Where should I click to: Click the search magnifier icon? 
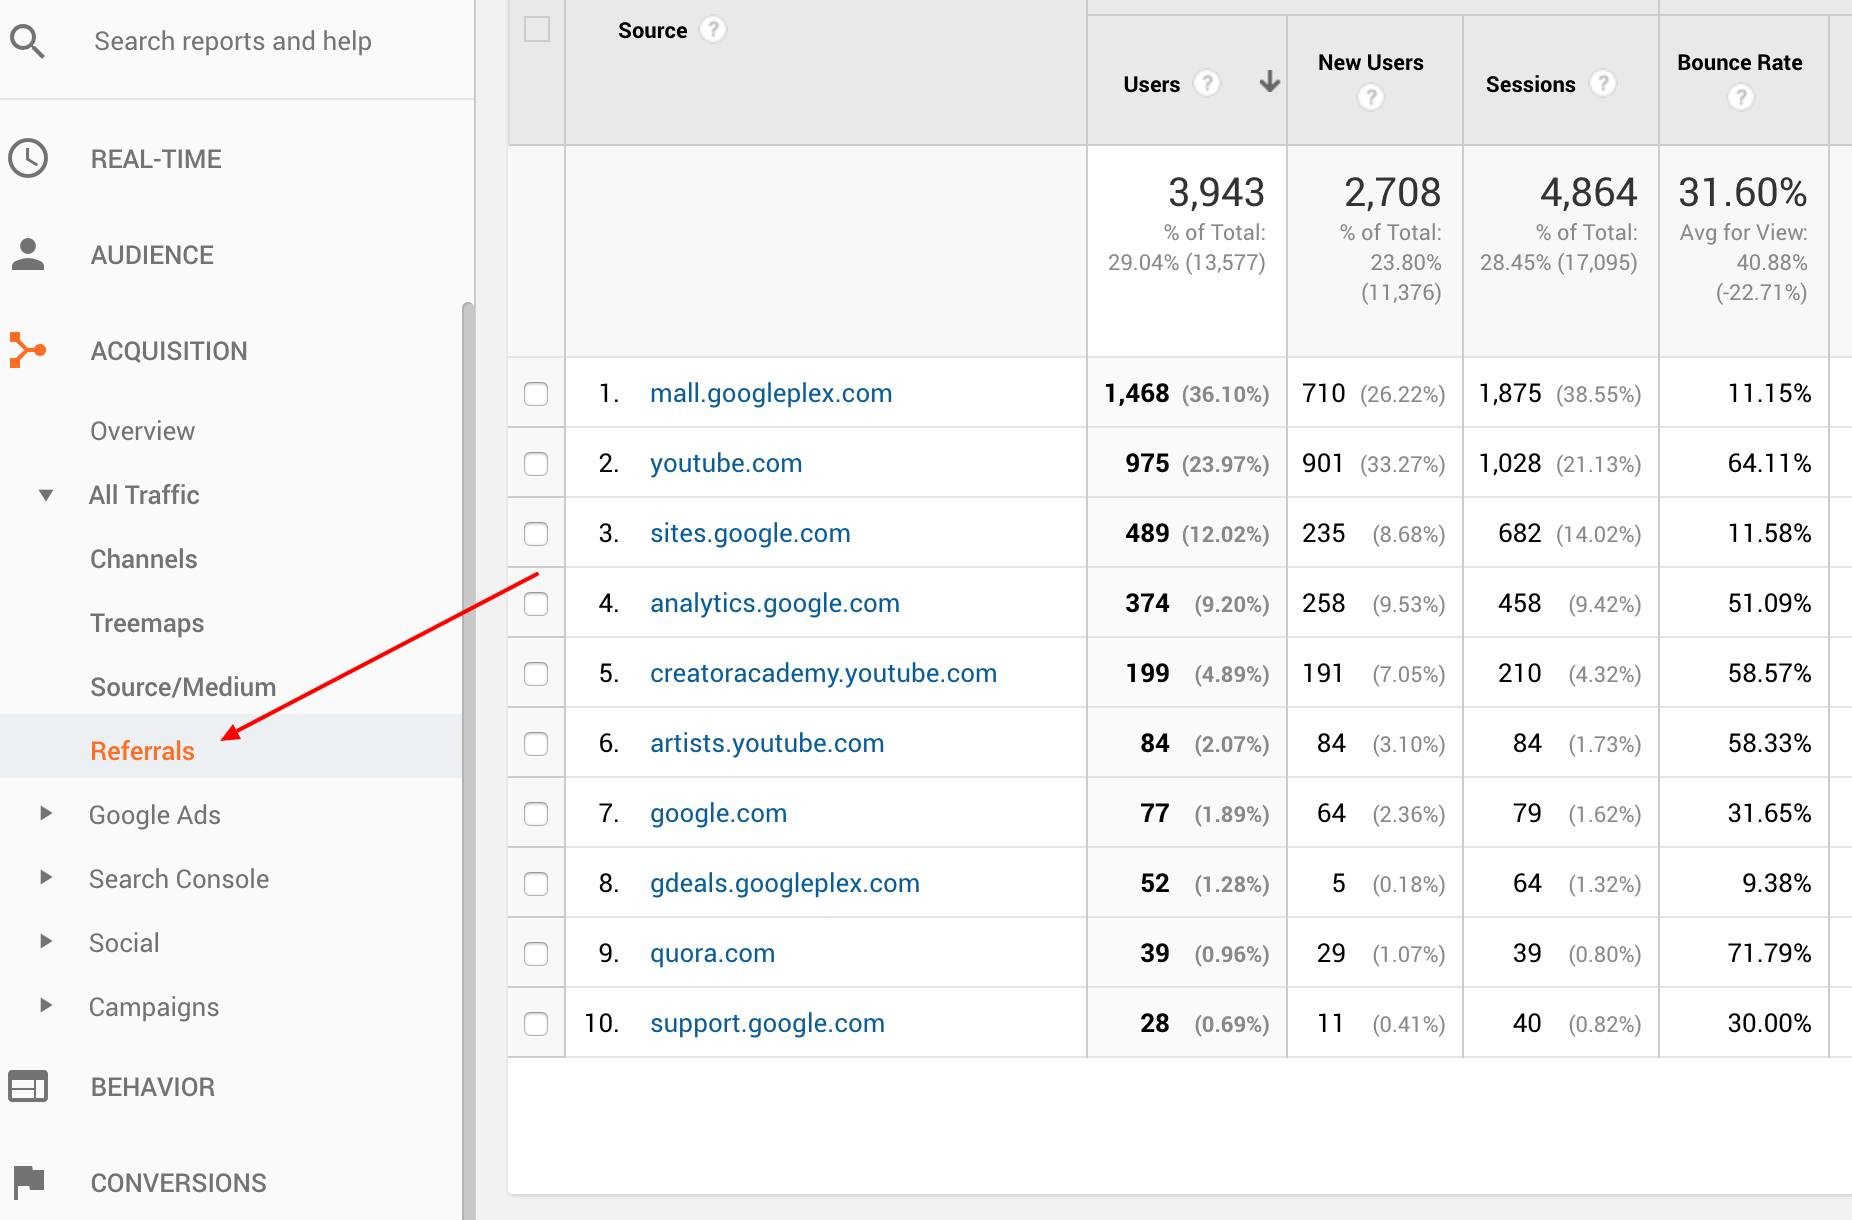point(27,41)
